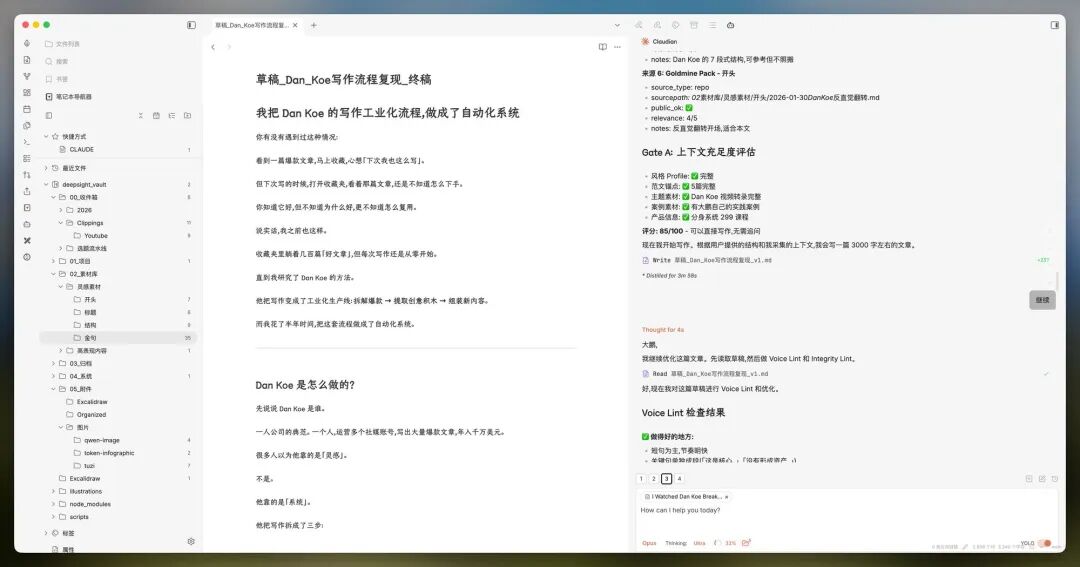
Task: Open the robot bot ribbon icon
Action: (27, 224)
